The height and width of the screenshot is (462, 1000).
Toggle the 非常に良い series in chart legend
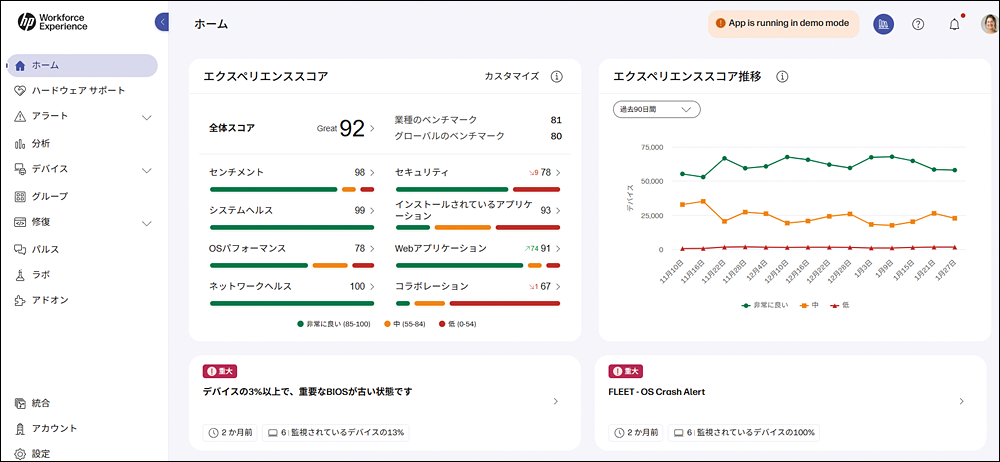point(765,306)
